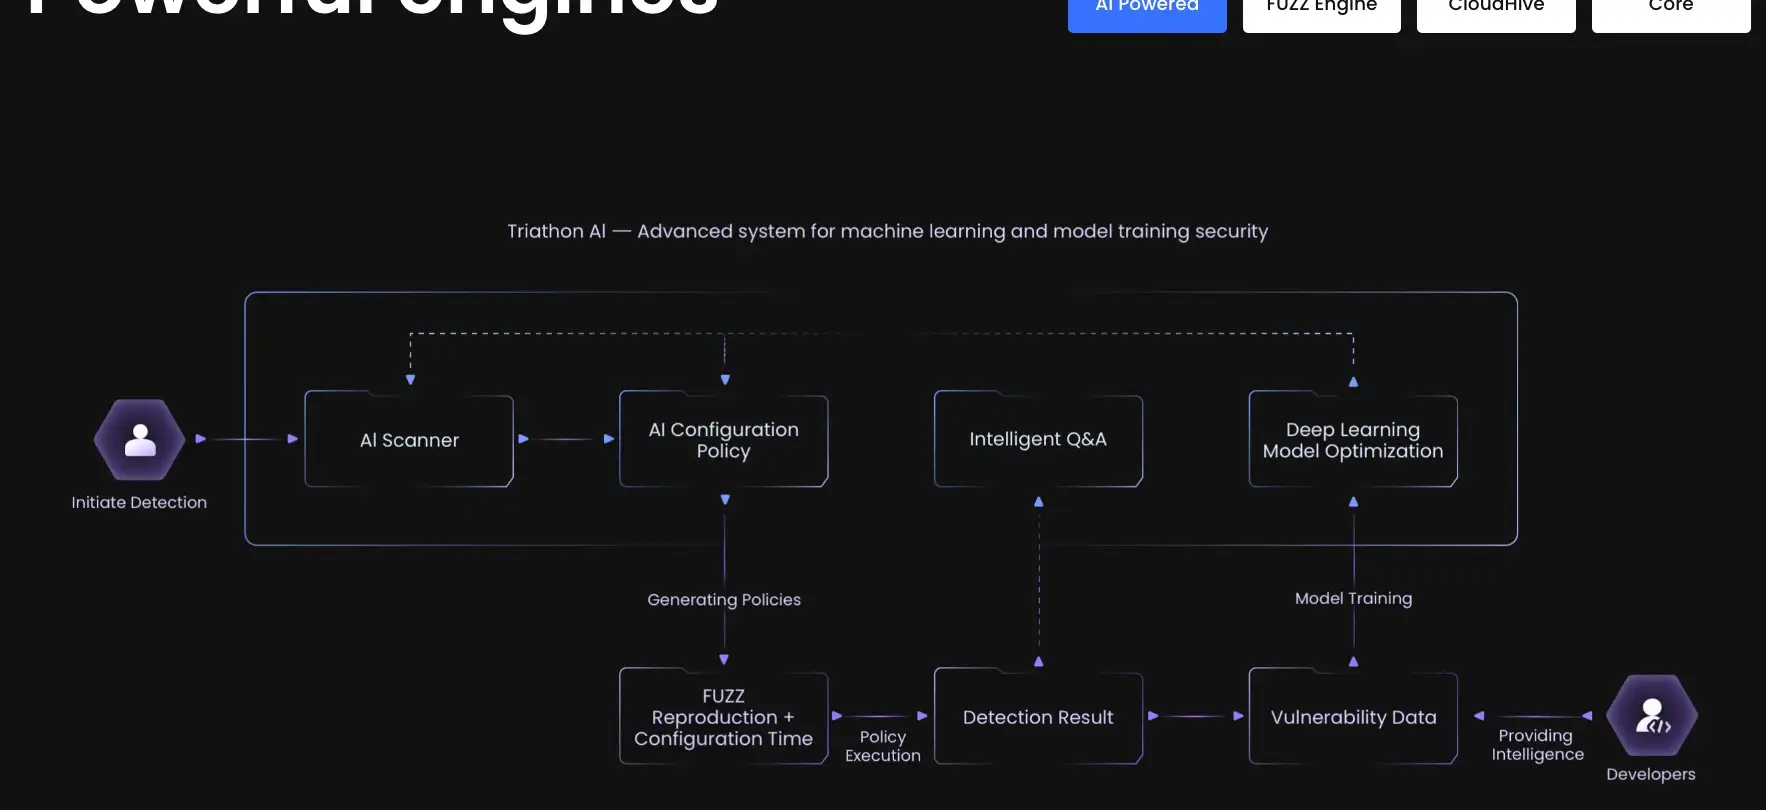Click the Triathon AI description heading
Viewport: 1766px width, 810px height.
click(x=887, y=231)
